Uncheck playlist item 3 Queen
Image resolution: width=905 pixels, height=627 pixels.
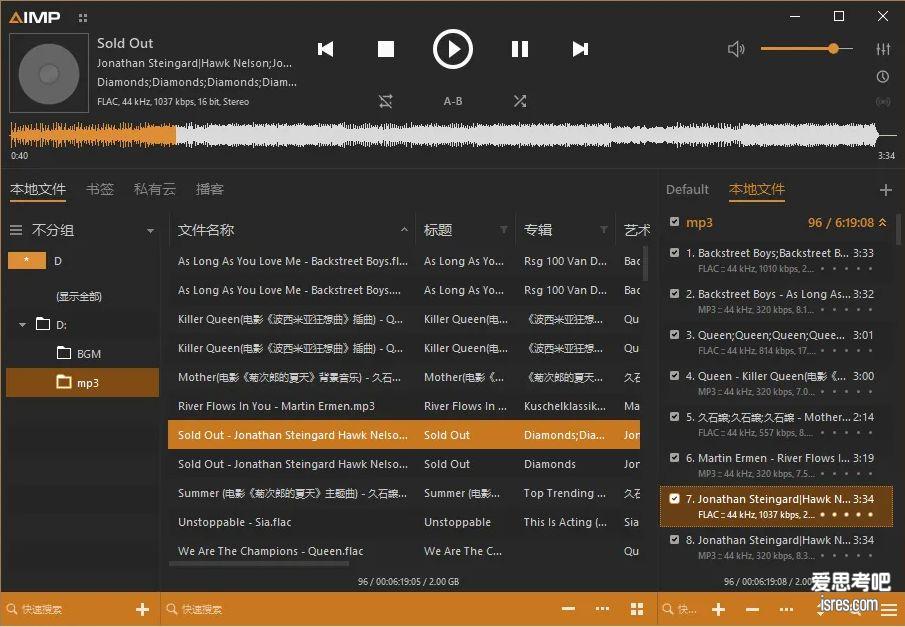(674, 334)
